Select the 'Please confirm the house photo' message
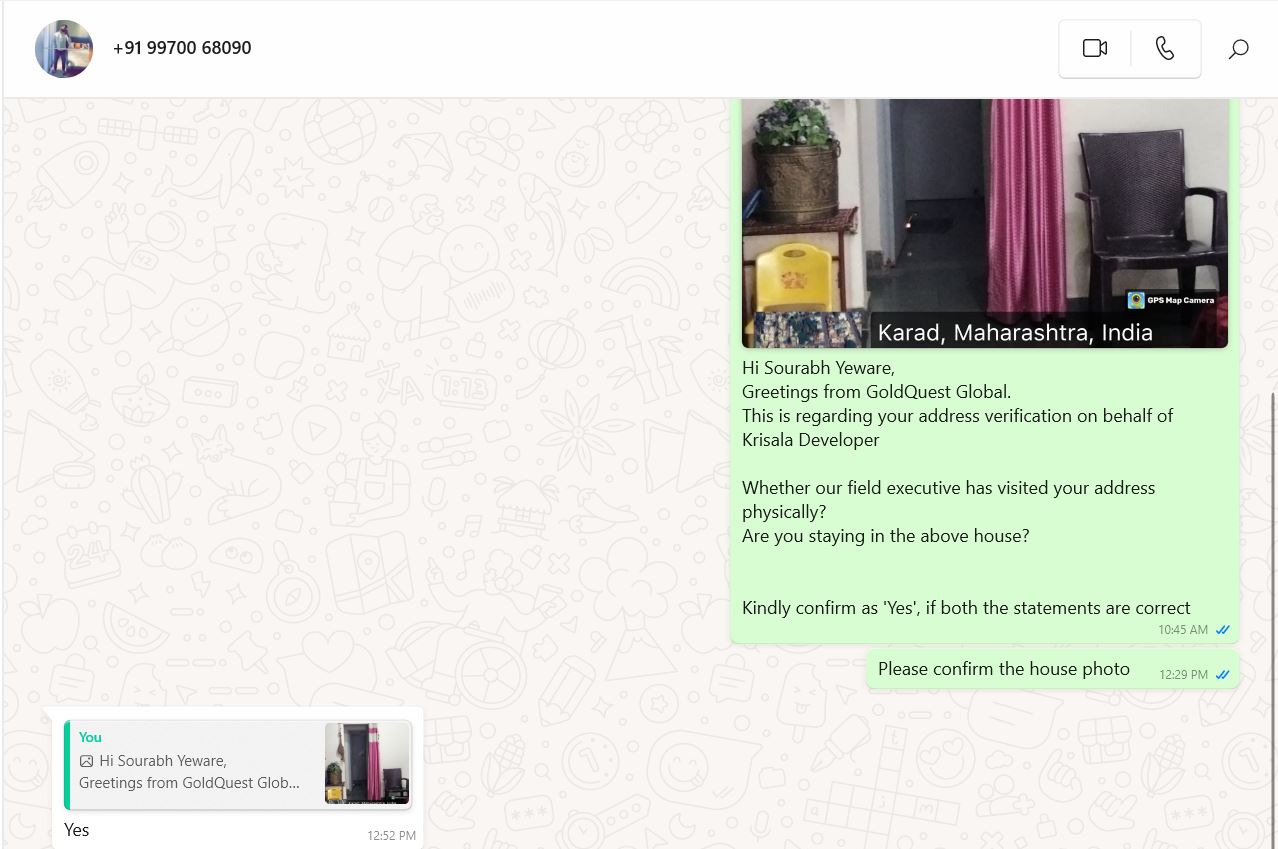Screen dimensions: 1278x849 (1003, 669)
